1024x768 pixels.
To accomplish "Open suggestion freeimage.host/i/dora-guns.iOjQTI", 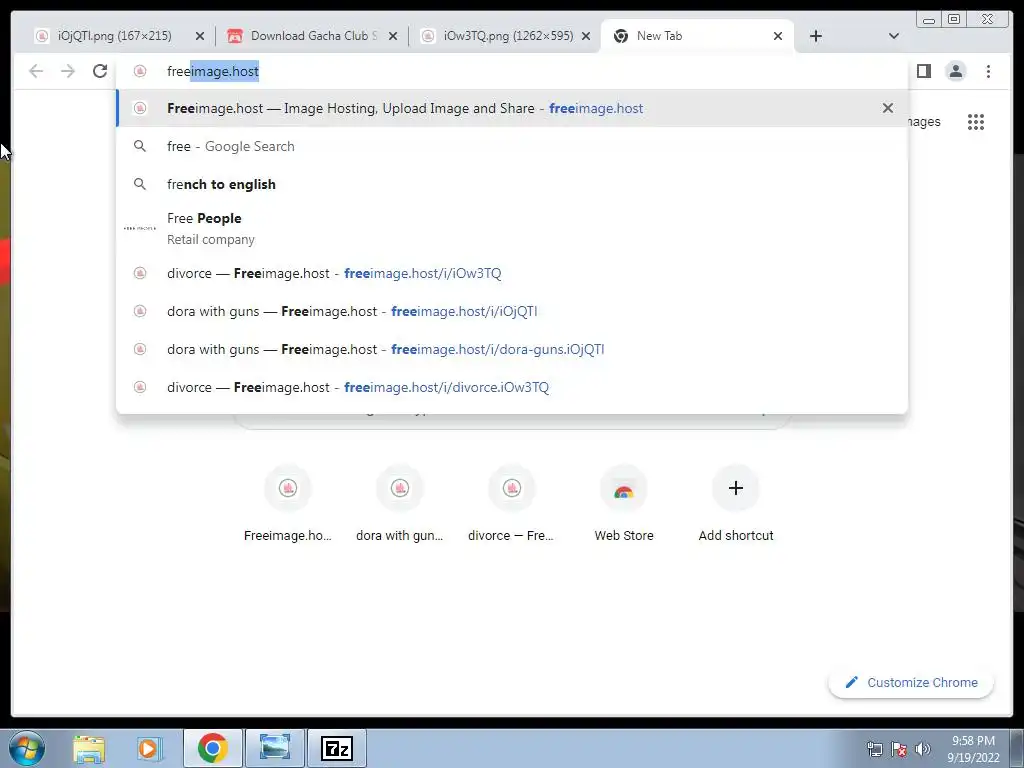I will point(512,349).
